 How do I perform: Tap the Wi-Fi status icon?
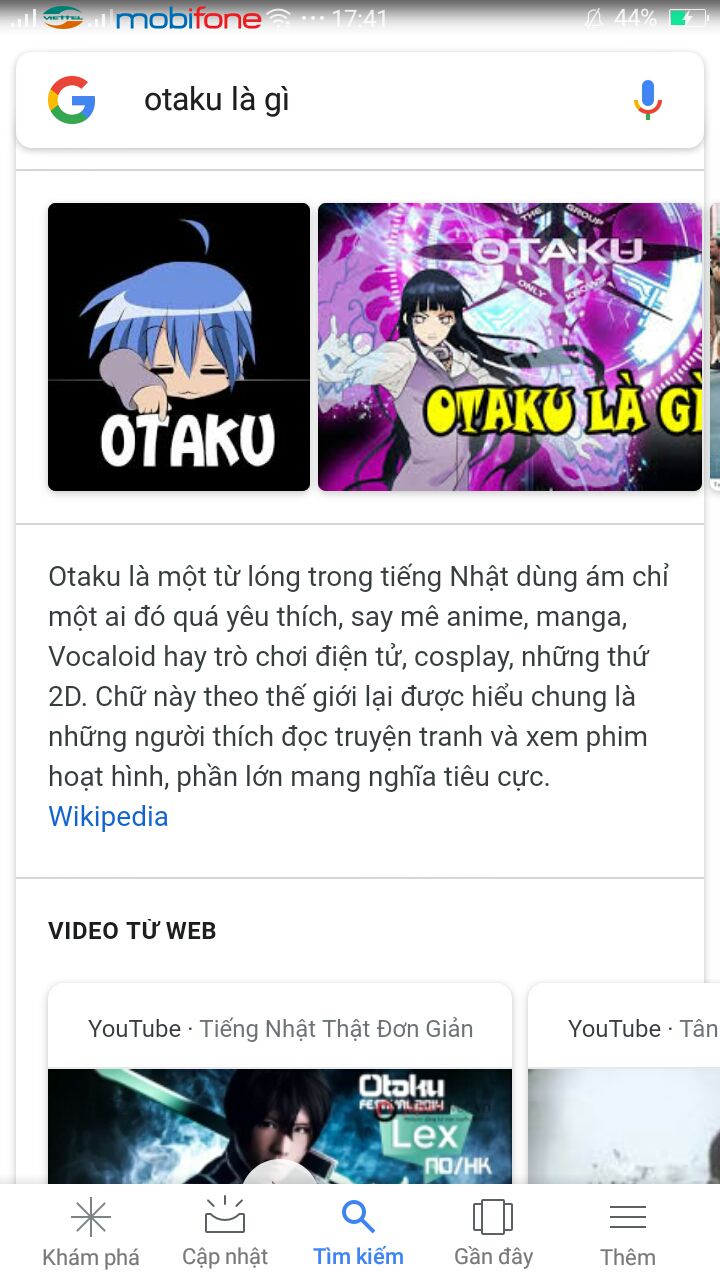click(x=280, y=18)
